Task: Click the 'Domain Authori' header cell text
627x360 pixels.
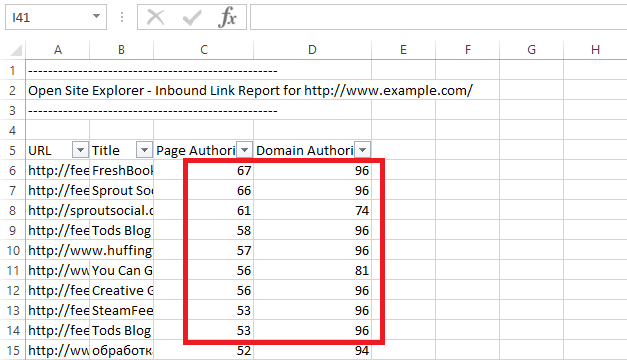Action: pos(305,150)
